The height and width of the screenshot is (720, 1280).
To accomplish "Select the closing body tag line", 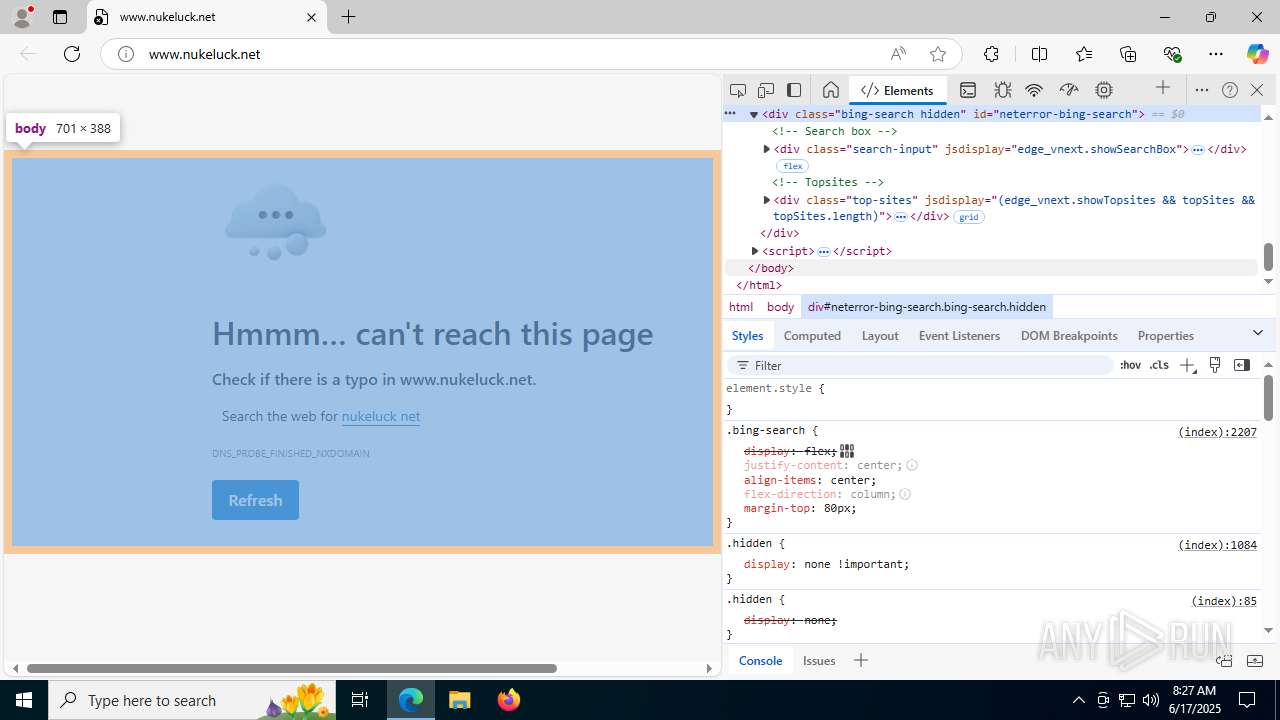I will [771, 268].
